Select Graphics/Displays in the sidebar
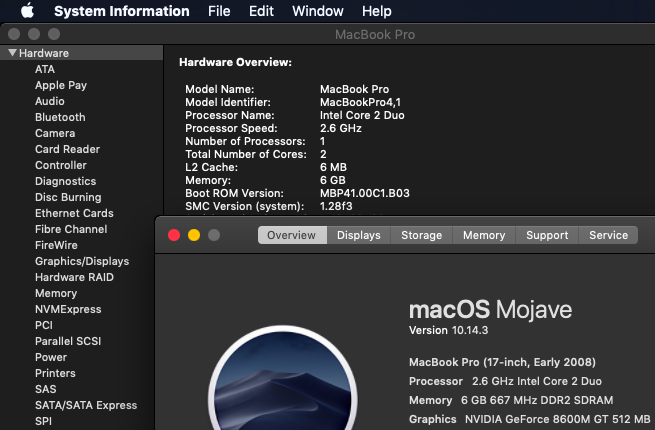The height and width of the screenshot is (430, 655). coord(82,261)
